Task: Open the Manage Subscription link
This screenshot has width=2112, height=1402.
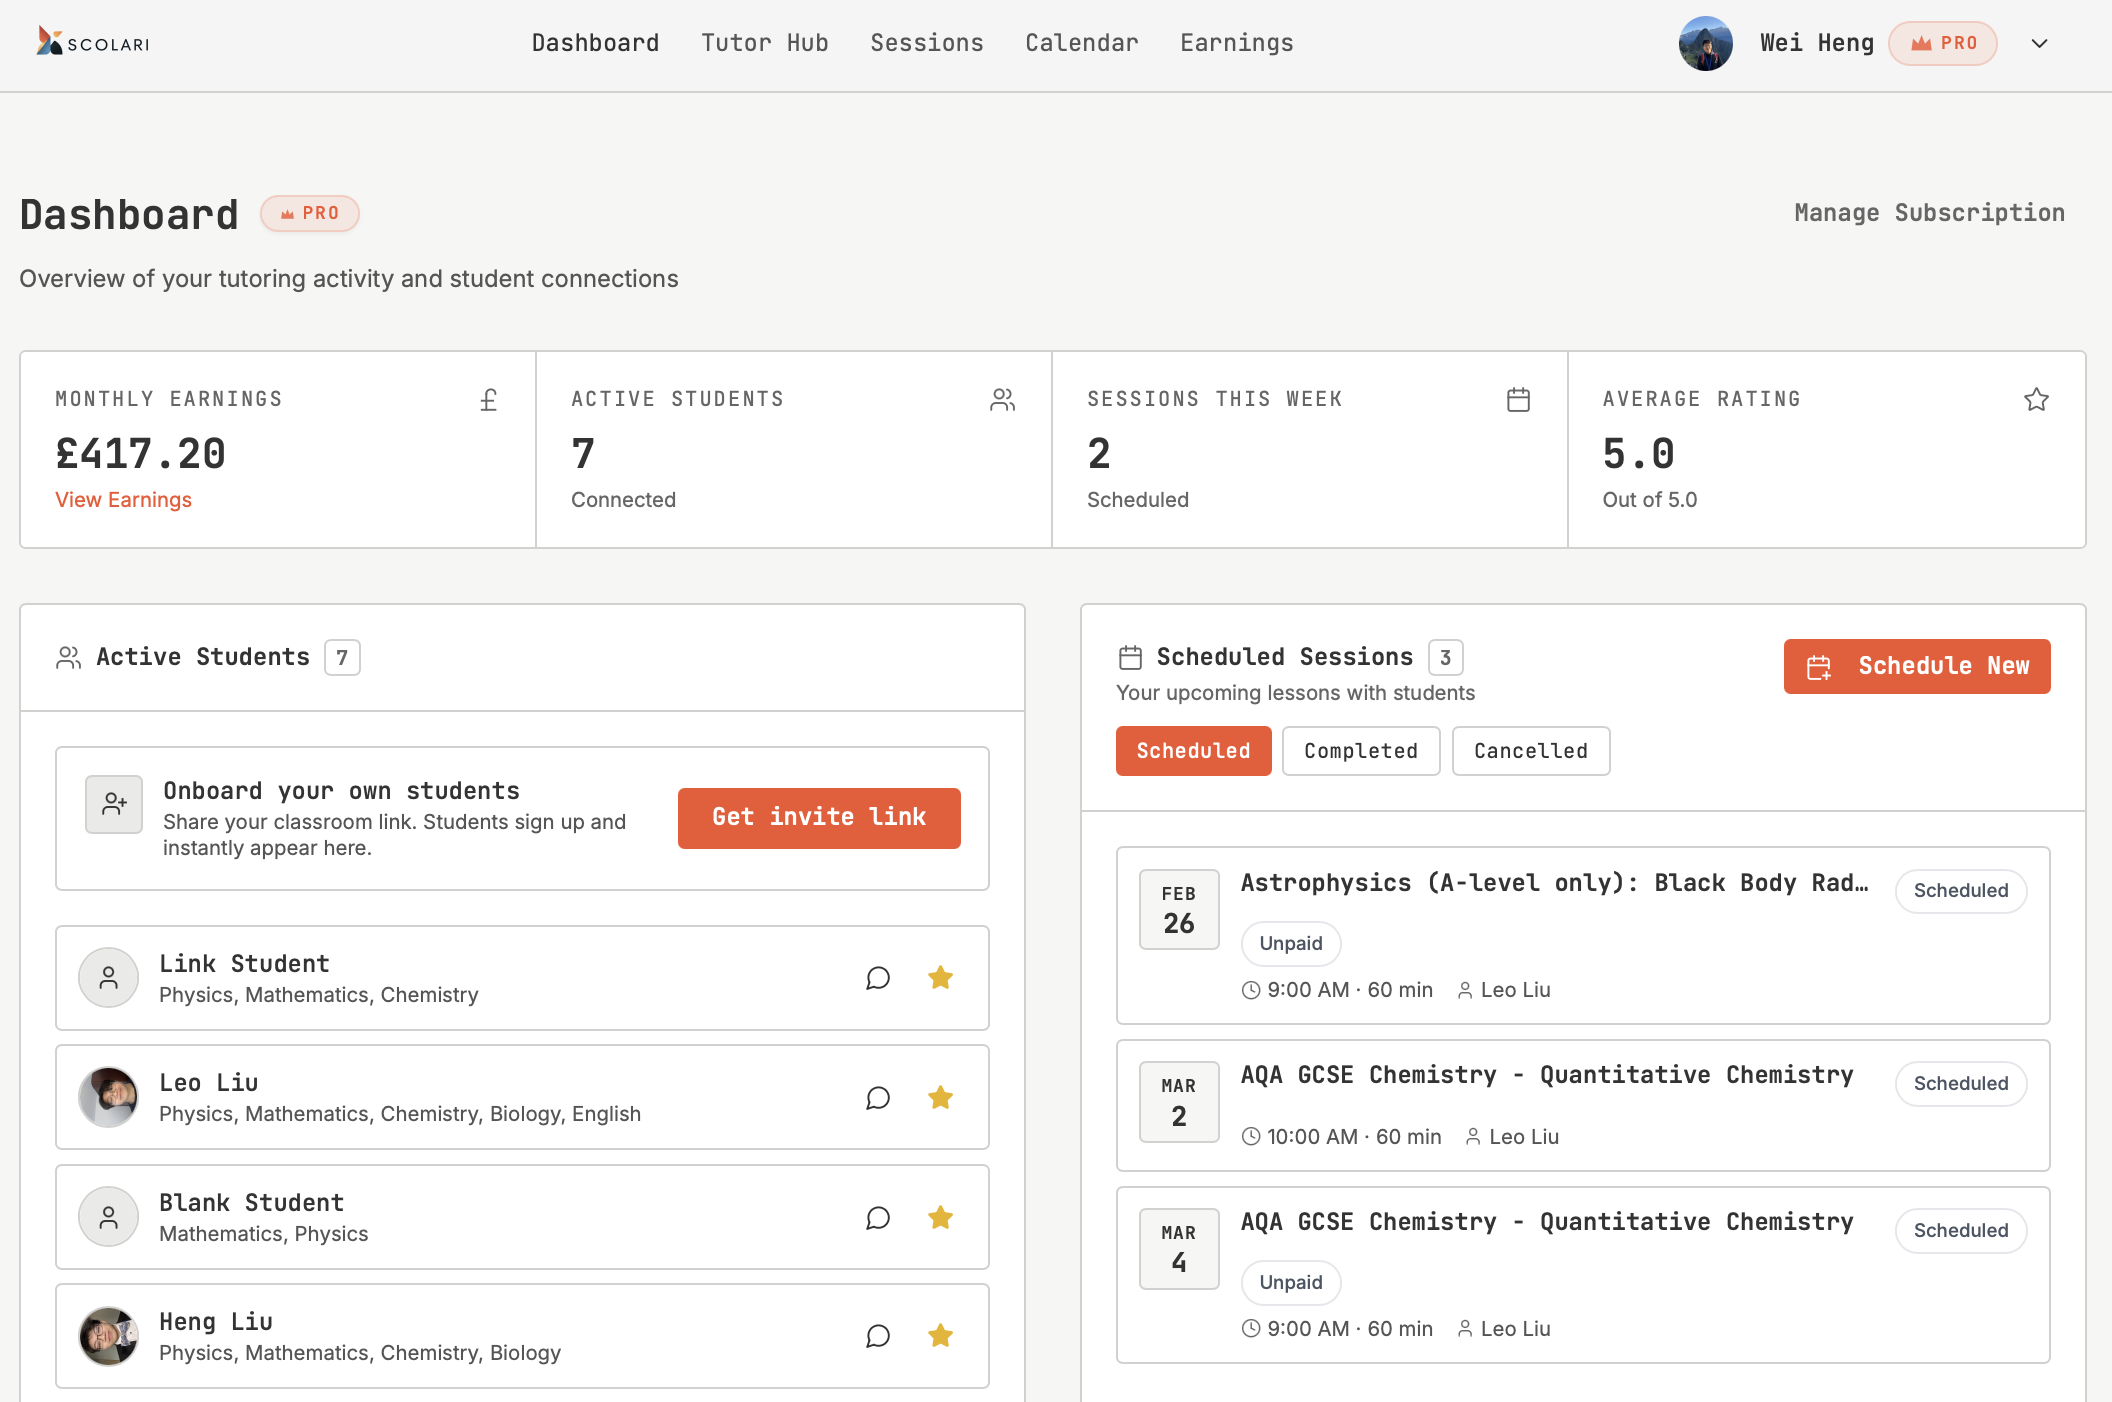Action: pyautogui.click(x=1929, y=213)
